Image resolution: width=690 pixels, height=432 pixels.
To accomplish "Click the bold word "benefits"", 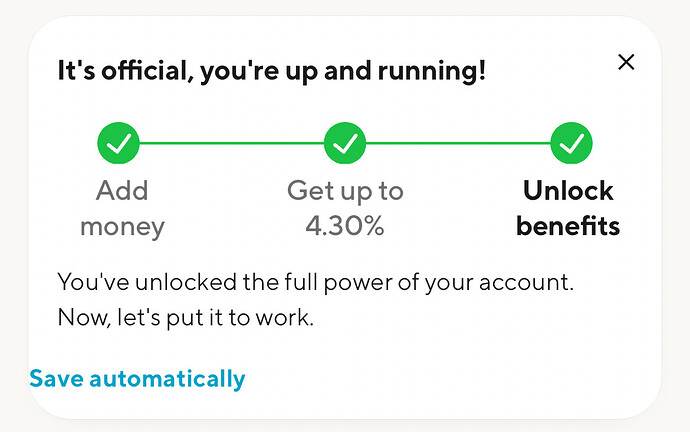I will point(568,226).
